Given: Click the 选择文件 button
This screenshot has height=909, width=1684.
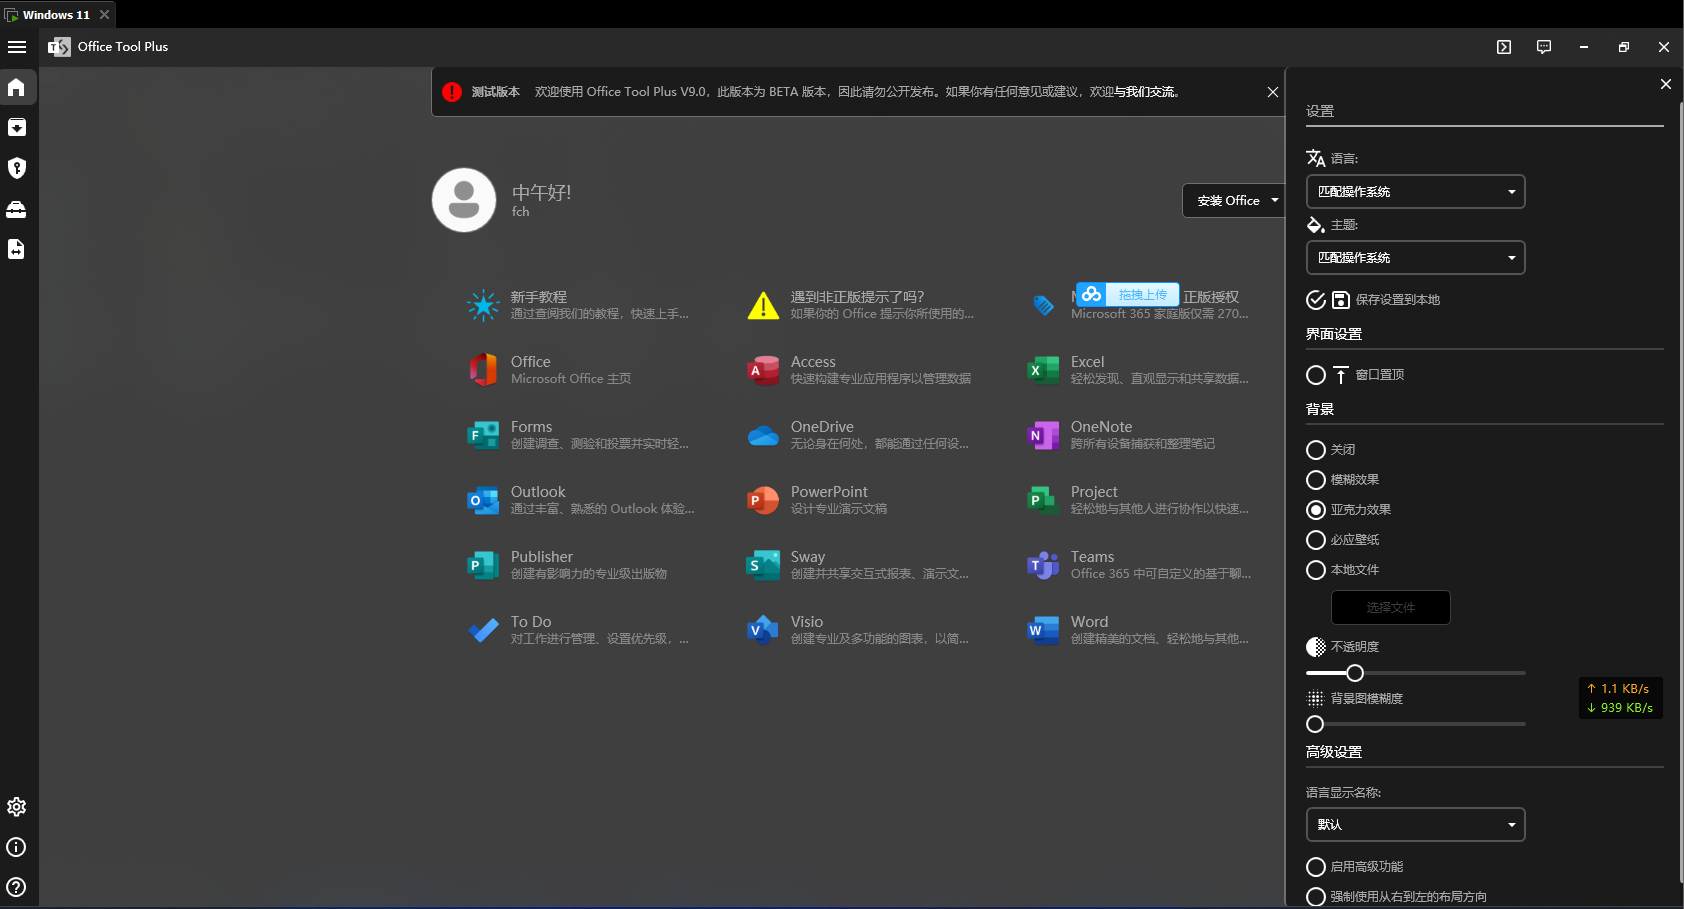Looking at the screenshot, I should (x=1389, y=607).
